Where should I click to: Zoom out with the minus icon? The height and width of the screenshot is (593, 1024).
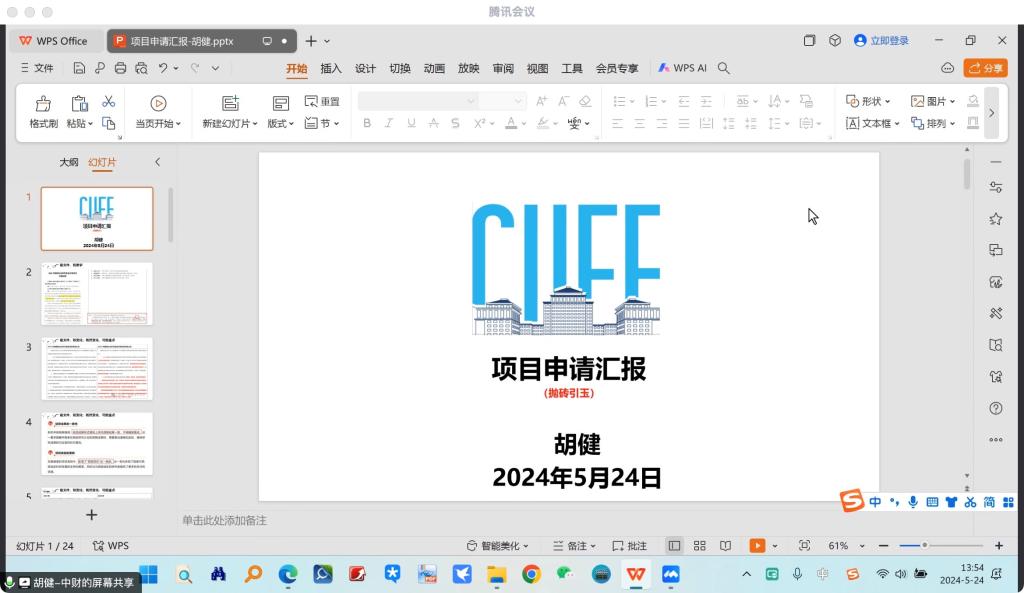tap(884, 545)
